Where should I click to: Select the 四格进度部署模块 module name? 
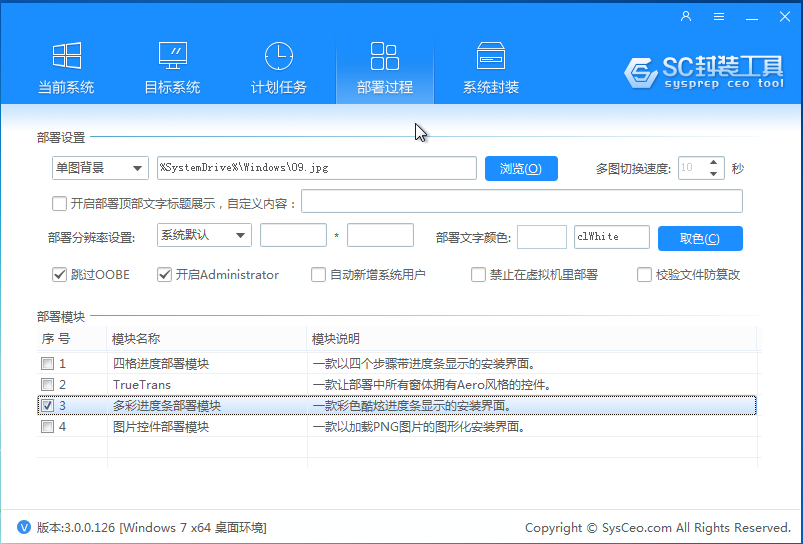[x=161, y=364]
